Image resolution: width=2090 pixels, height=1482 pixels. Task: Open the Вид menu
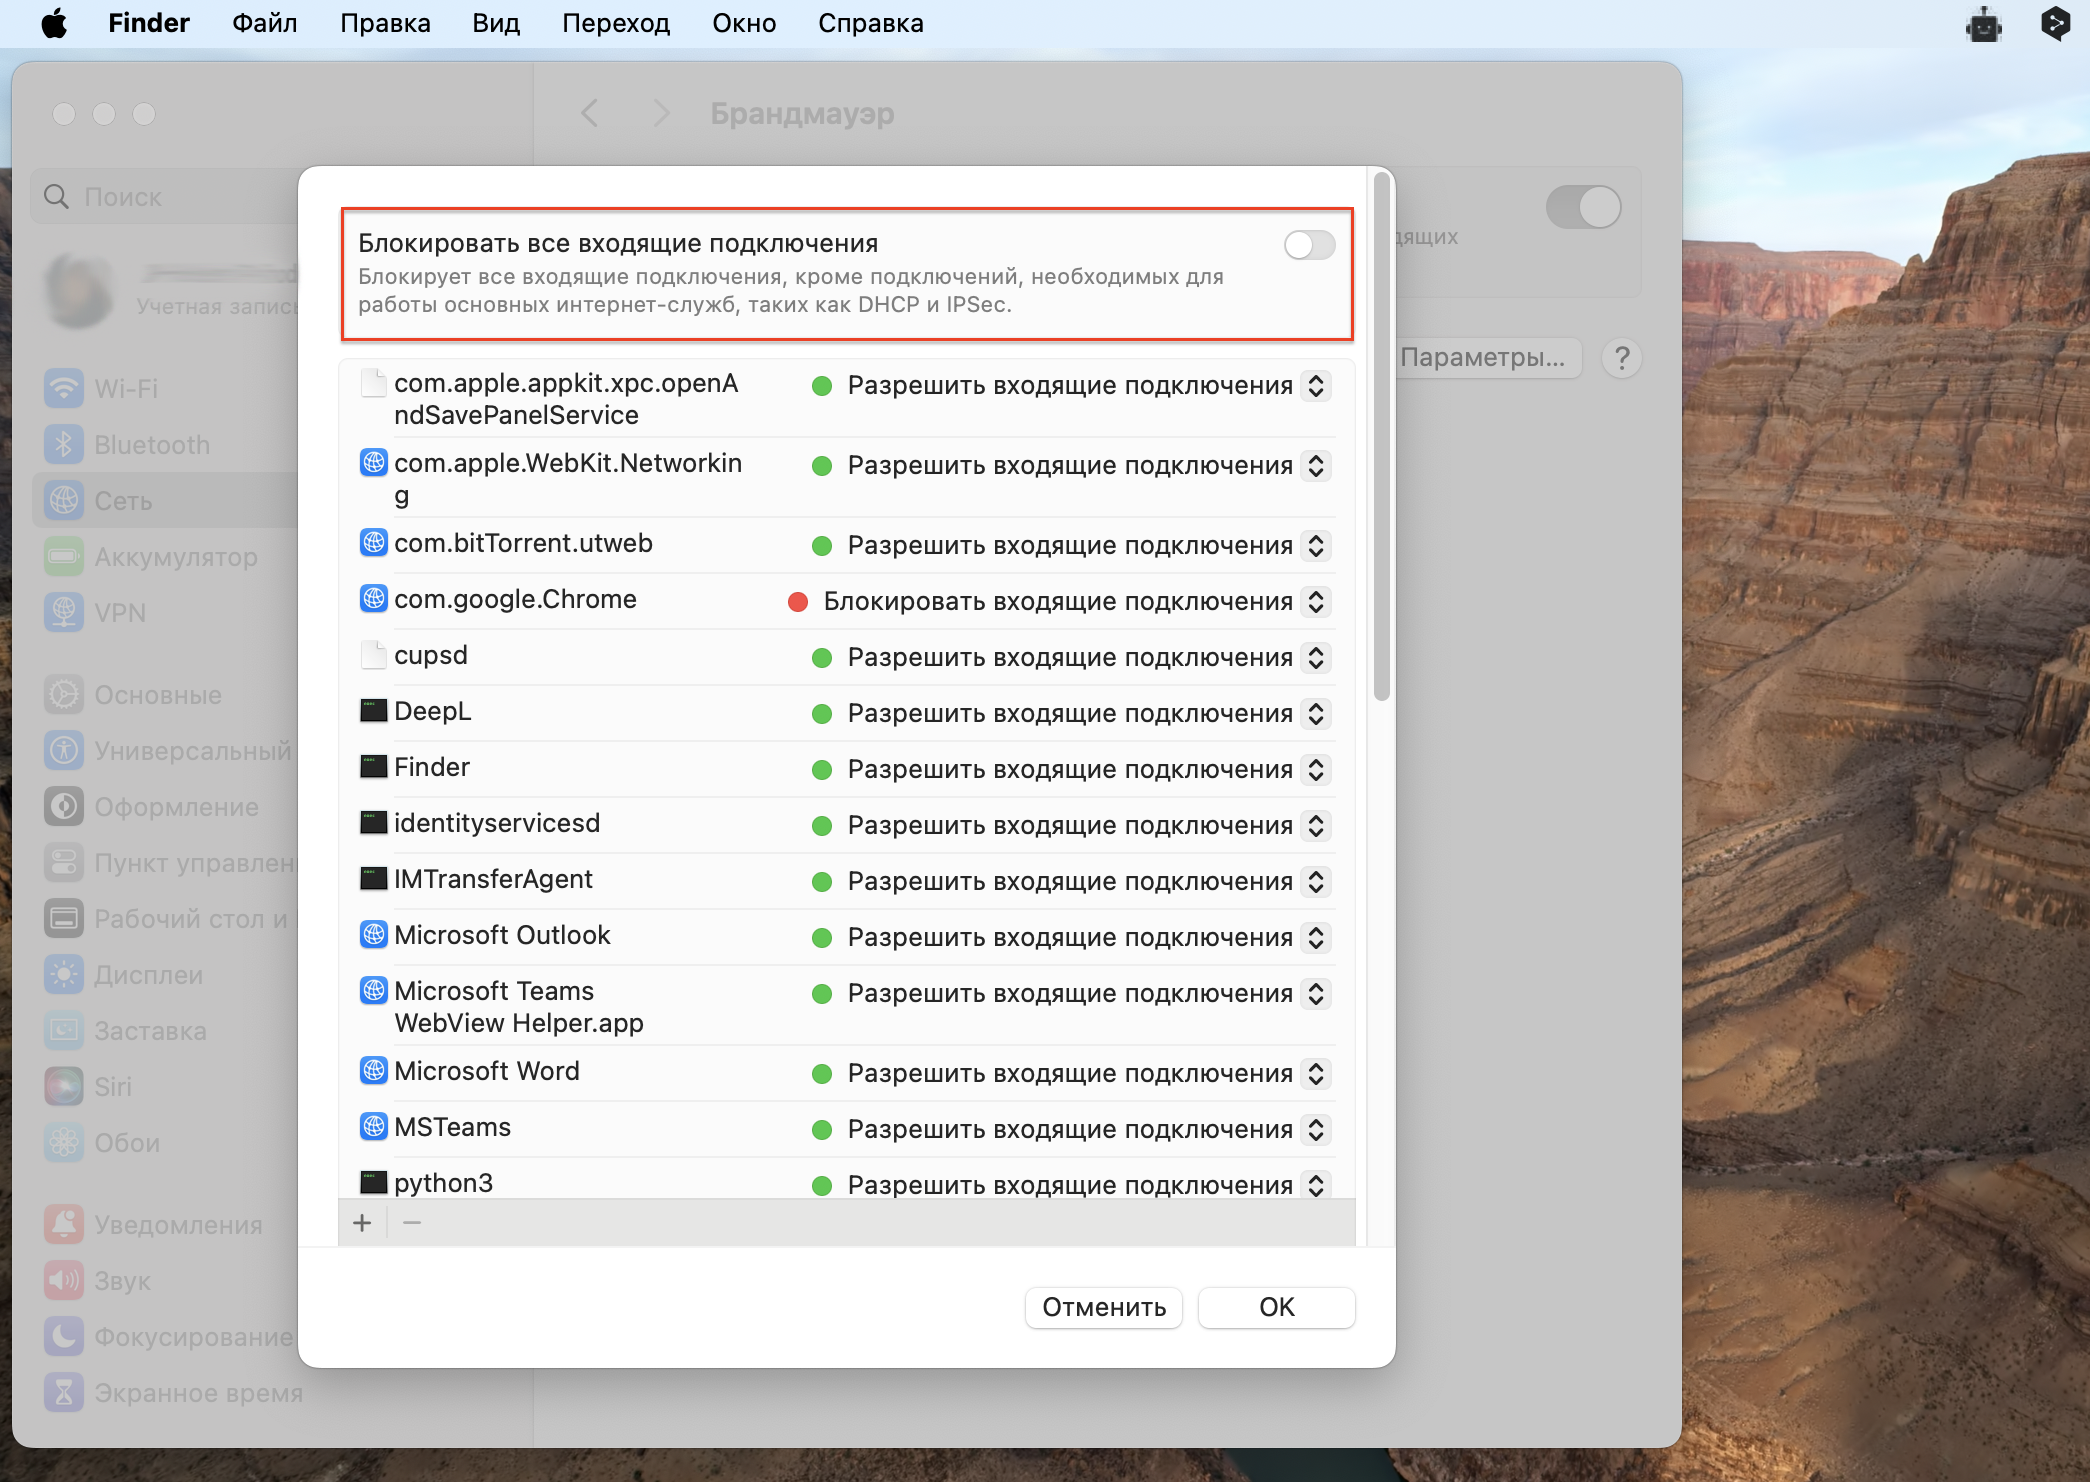click(x=496, y=23)
